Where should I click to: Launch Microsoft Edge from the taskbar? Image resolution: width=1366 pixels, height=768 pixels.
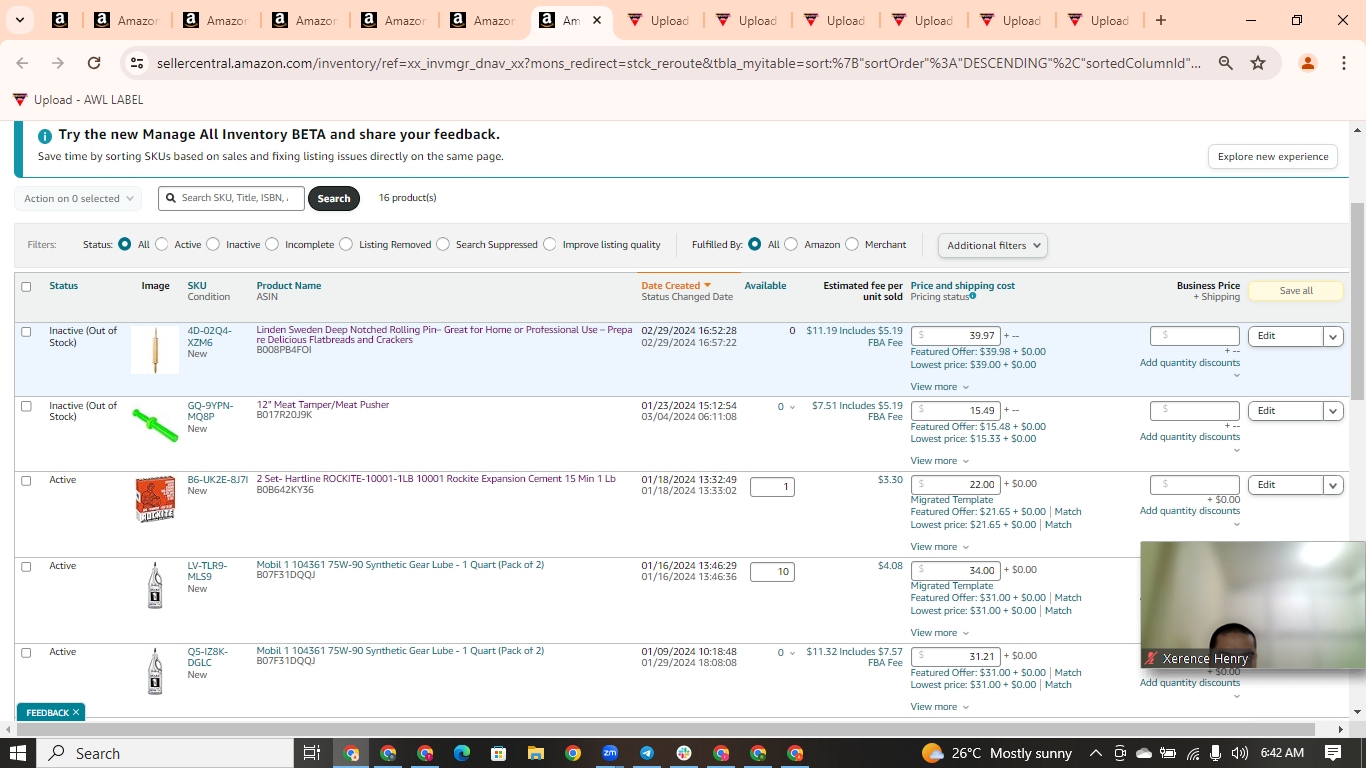click(x=461, y=753)
